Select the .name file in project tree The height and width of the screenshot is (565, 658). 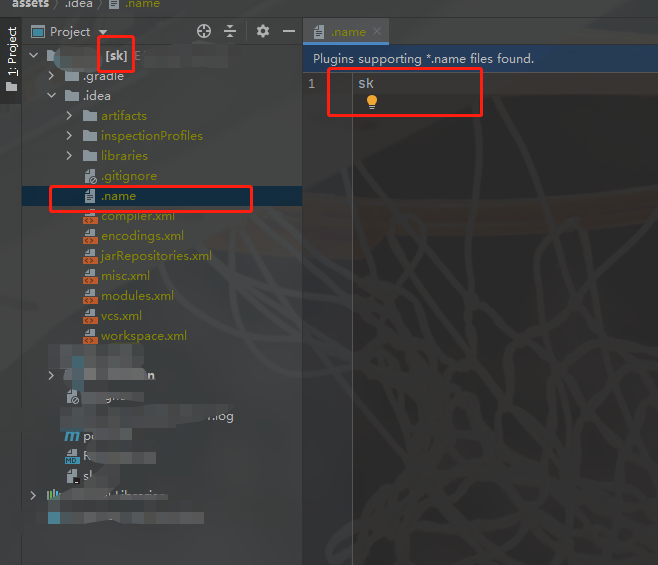tap(118, 196)
